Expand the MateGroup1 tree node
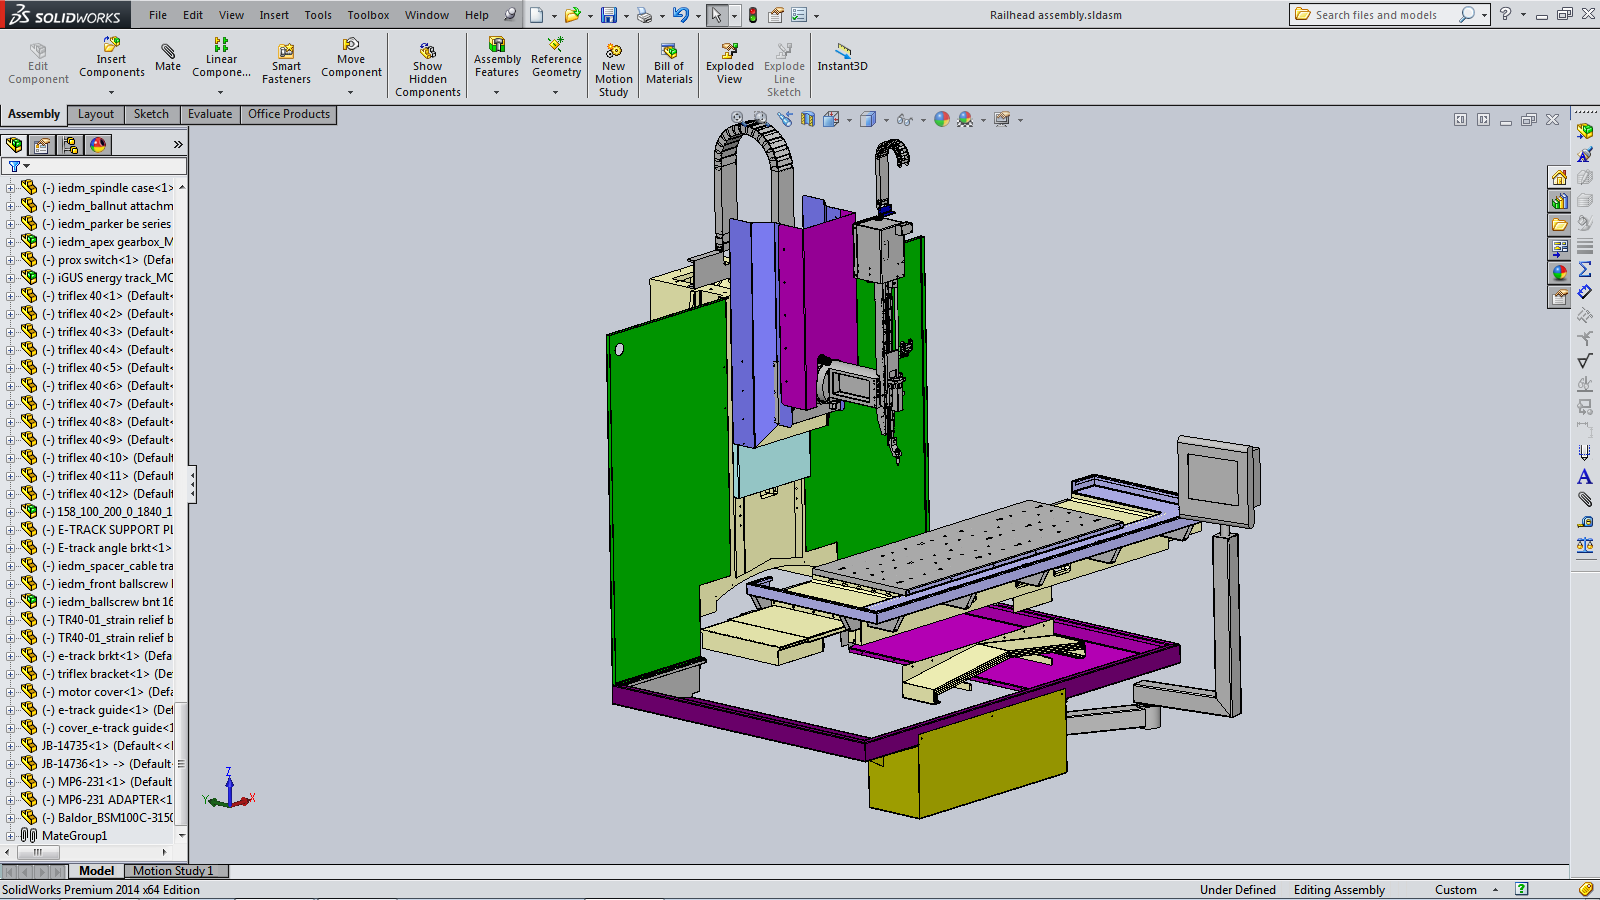This screenshot has height=900, width=1600. (10, 836)
